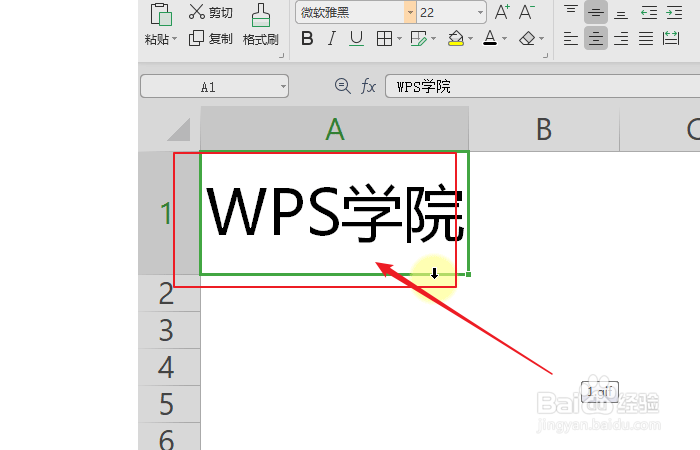700x450 pixels.
Task: Align text to top
Action: (x=571, y=12)
